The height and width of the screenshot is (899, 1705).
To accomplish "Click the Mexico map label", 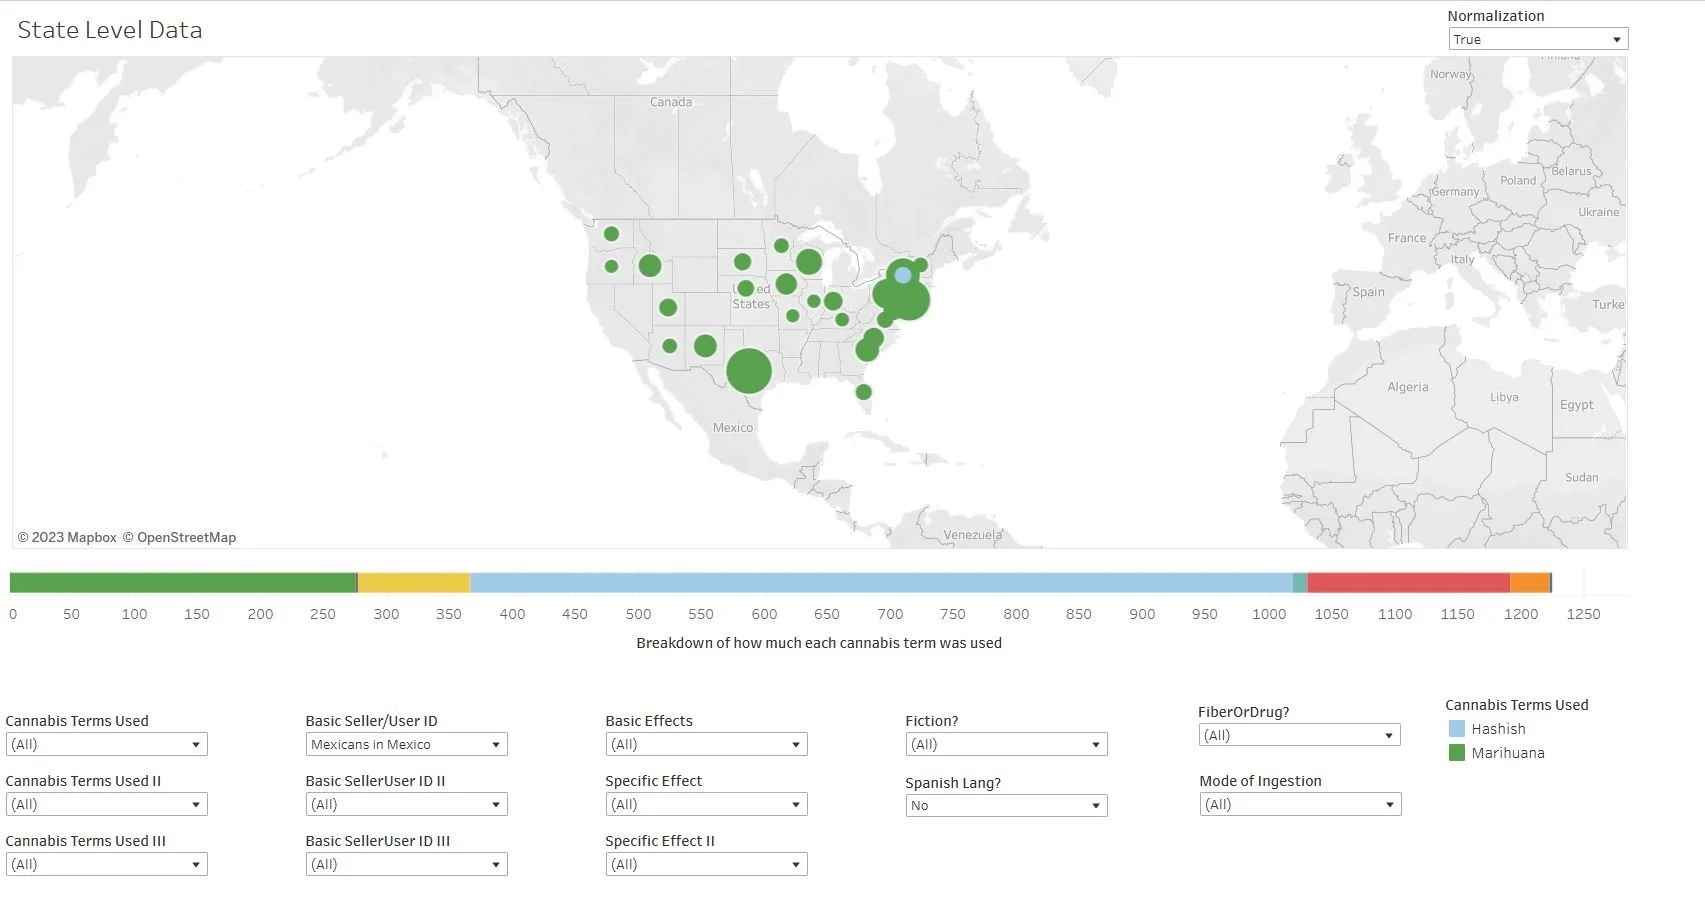I will click(733, 428).
